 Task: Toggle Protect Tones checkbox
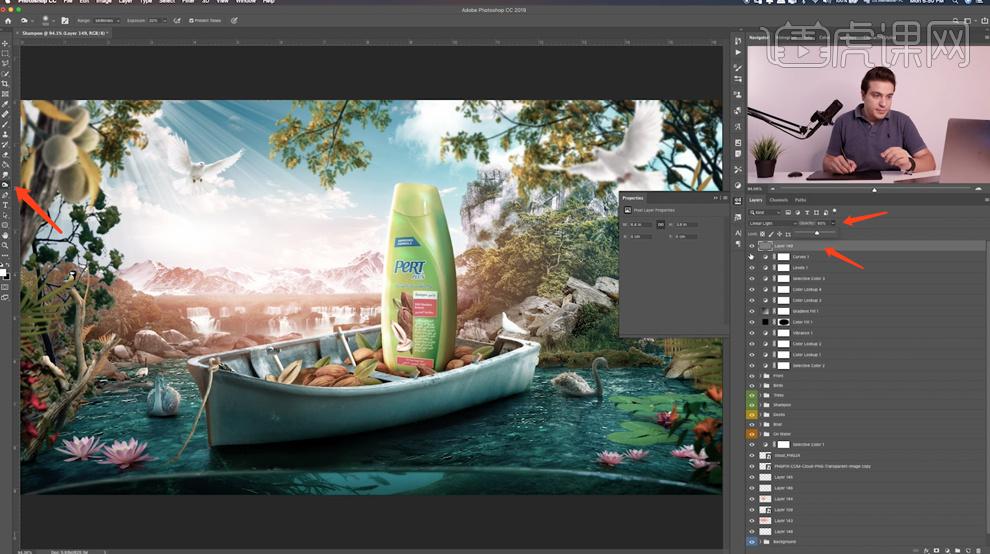[191, 20]
